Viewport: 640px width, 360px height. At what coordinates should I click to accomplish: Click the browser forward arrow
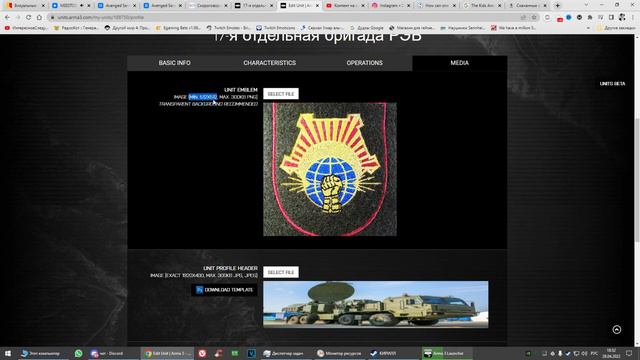coord(18,18)
